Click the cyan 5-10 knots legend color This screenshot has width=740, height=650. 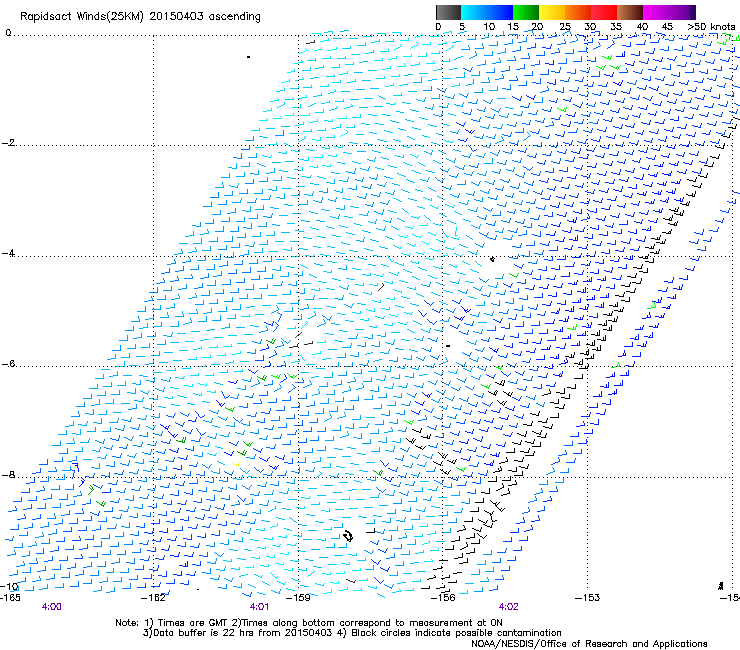tap(473, 12)
